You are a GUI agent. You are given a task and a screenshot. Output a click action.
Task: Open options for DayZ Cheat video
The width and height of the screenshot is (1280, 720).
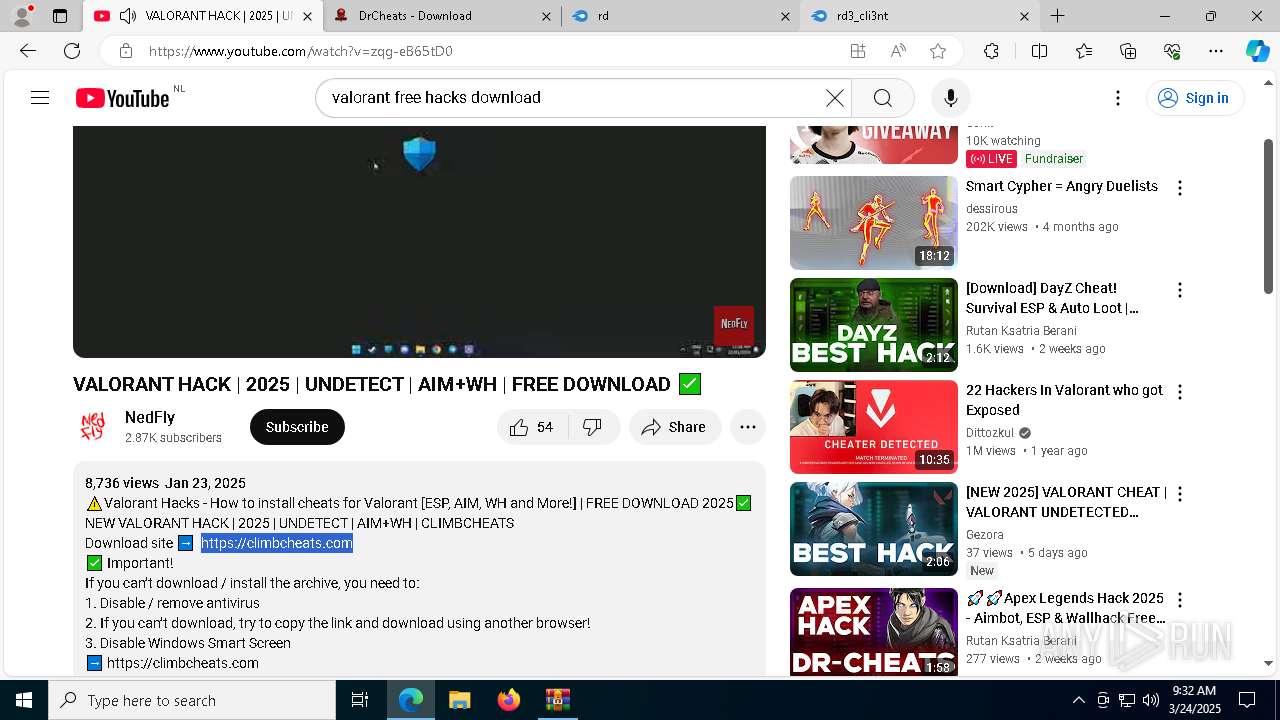pyautogui.click(x=1180, y=290)
